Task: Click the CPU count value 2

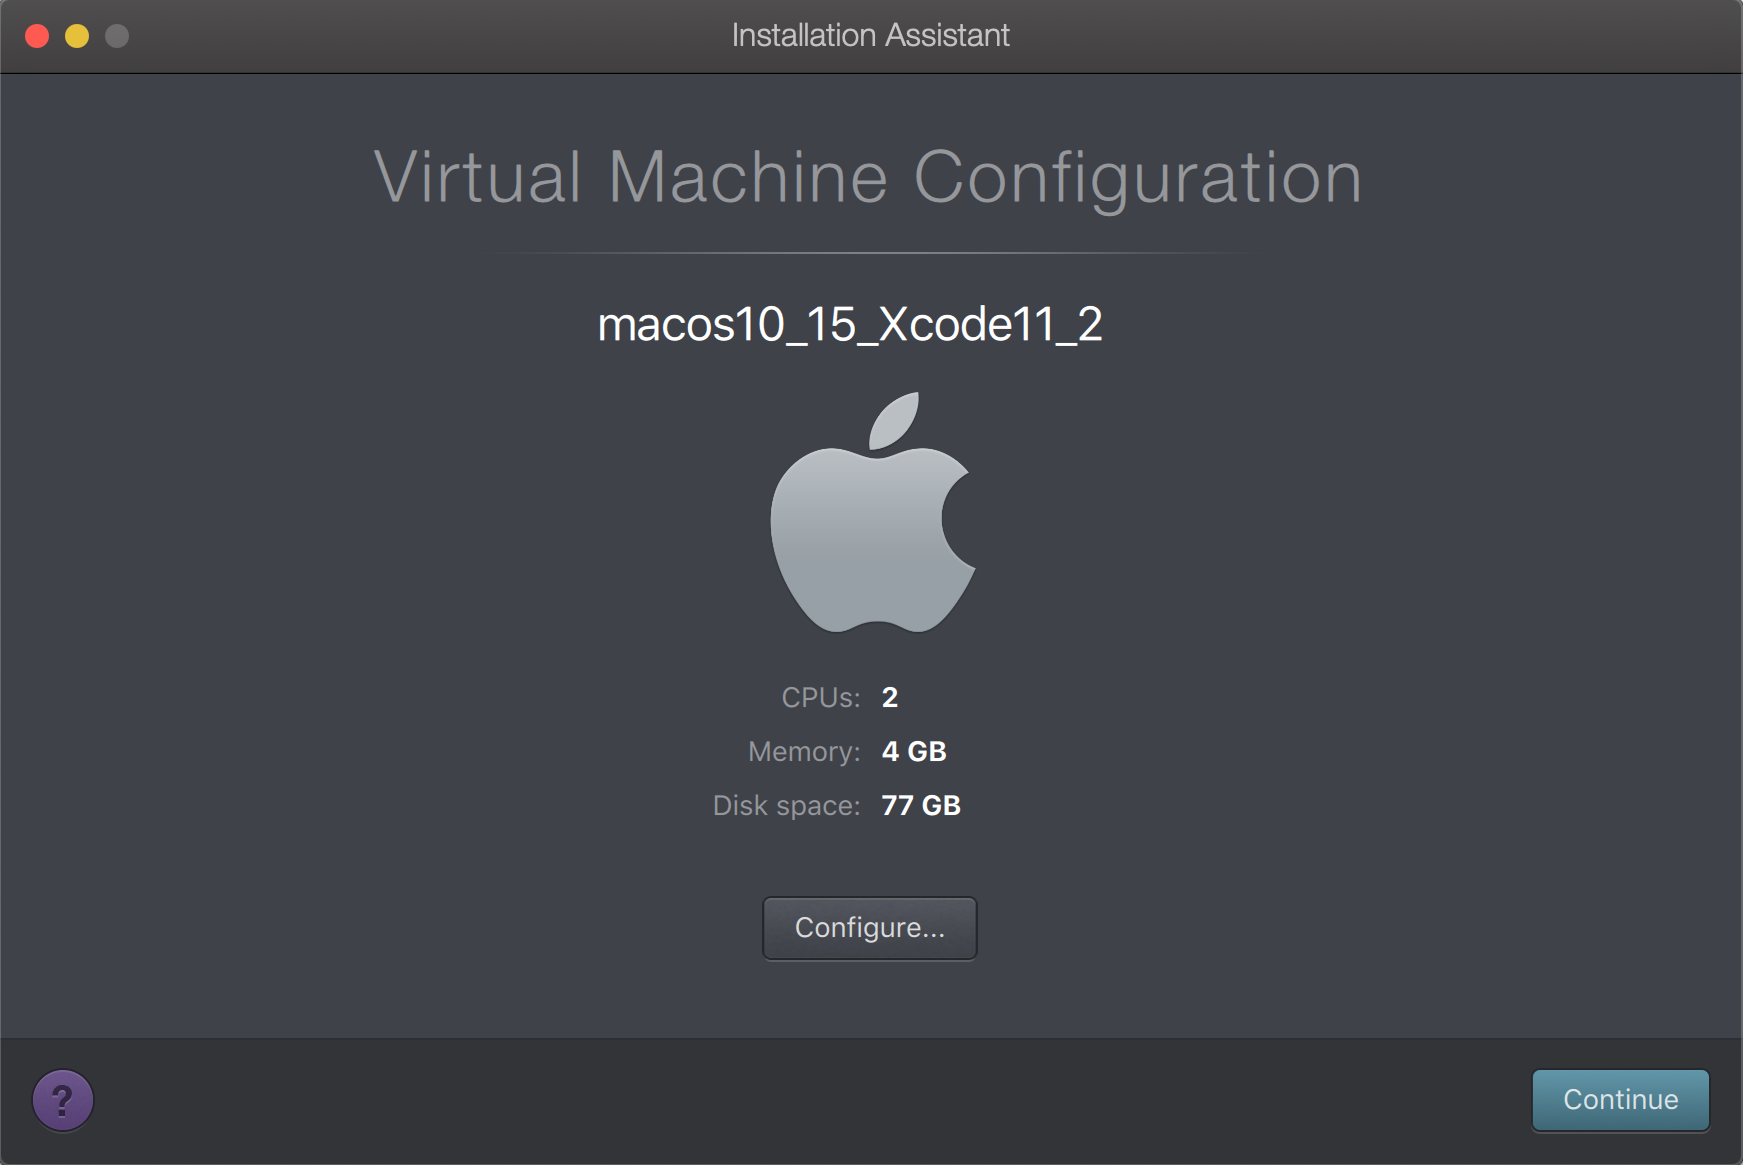Action: pos(889,697)
